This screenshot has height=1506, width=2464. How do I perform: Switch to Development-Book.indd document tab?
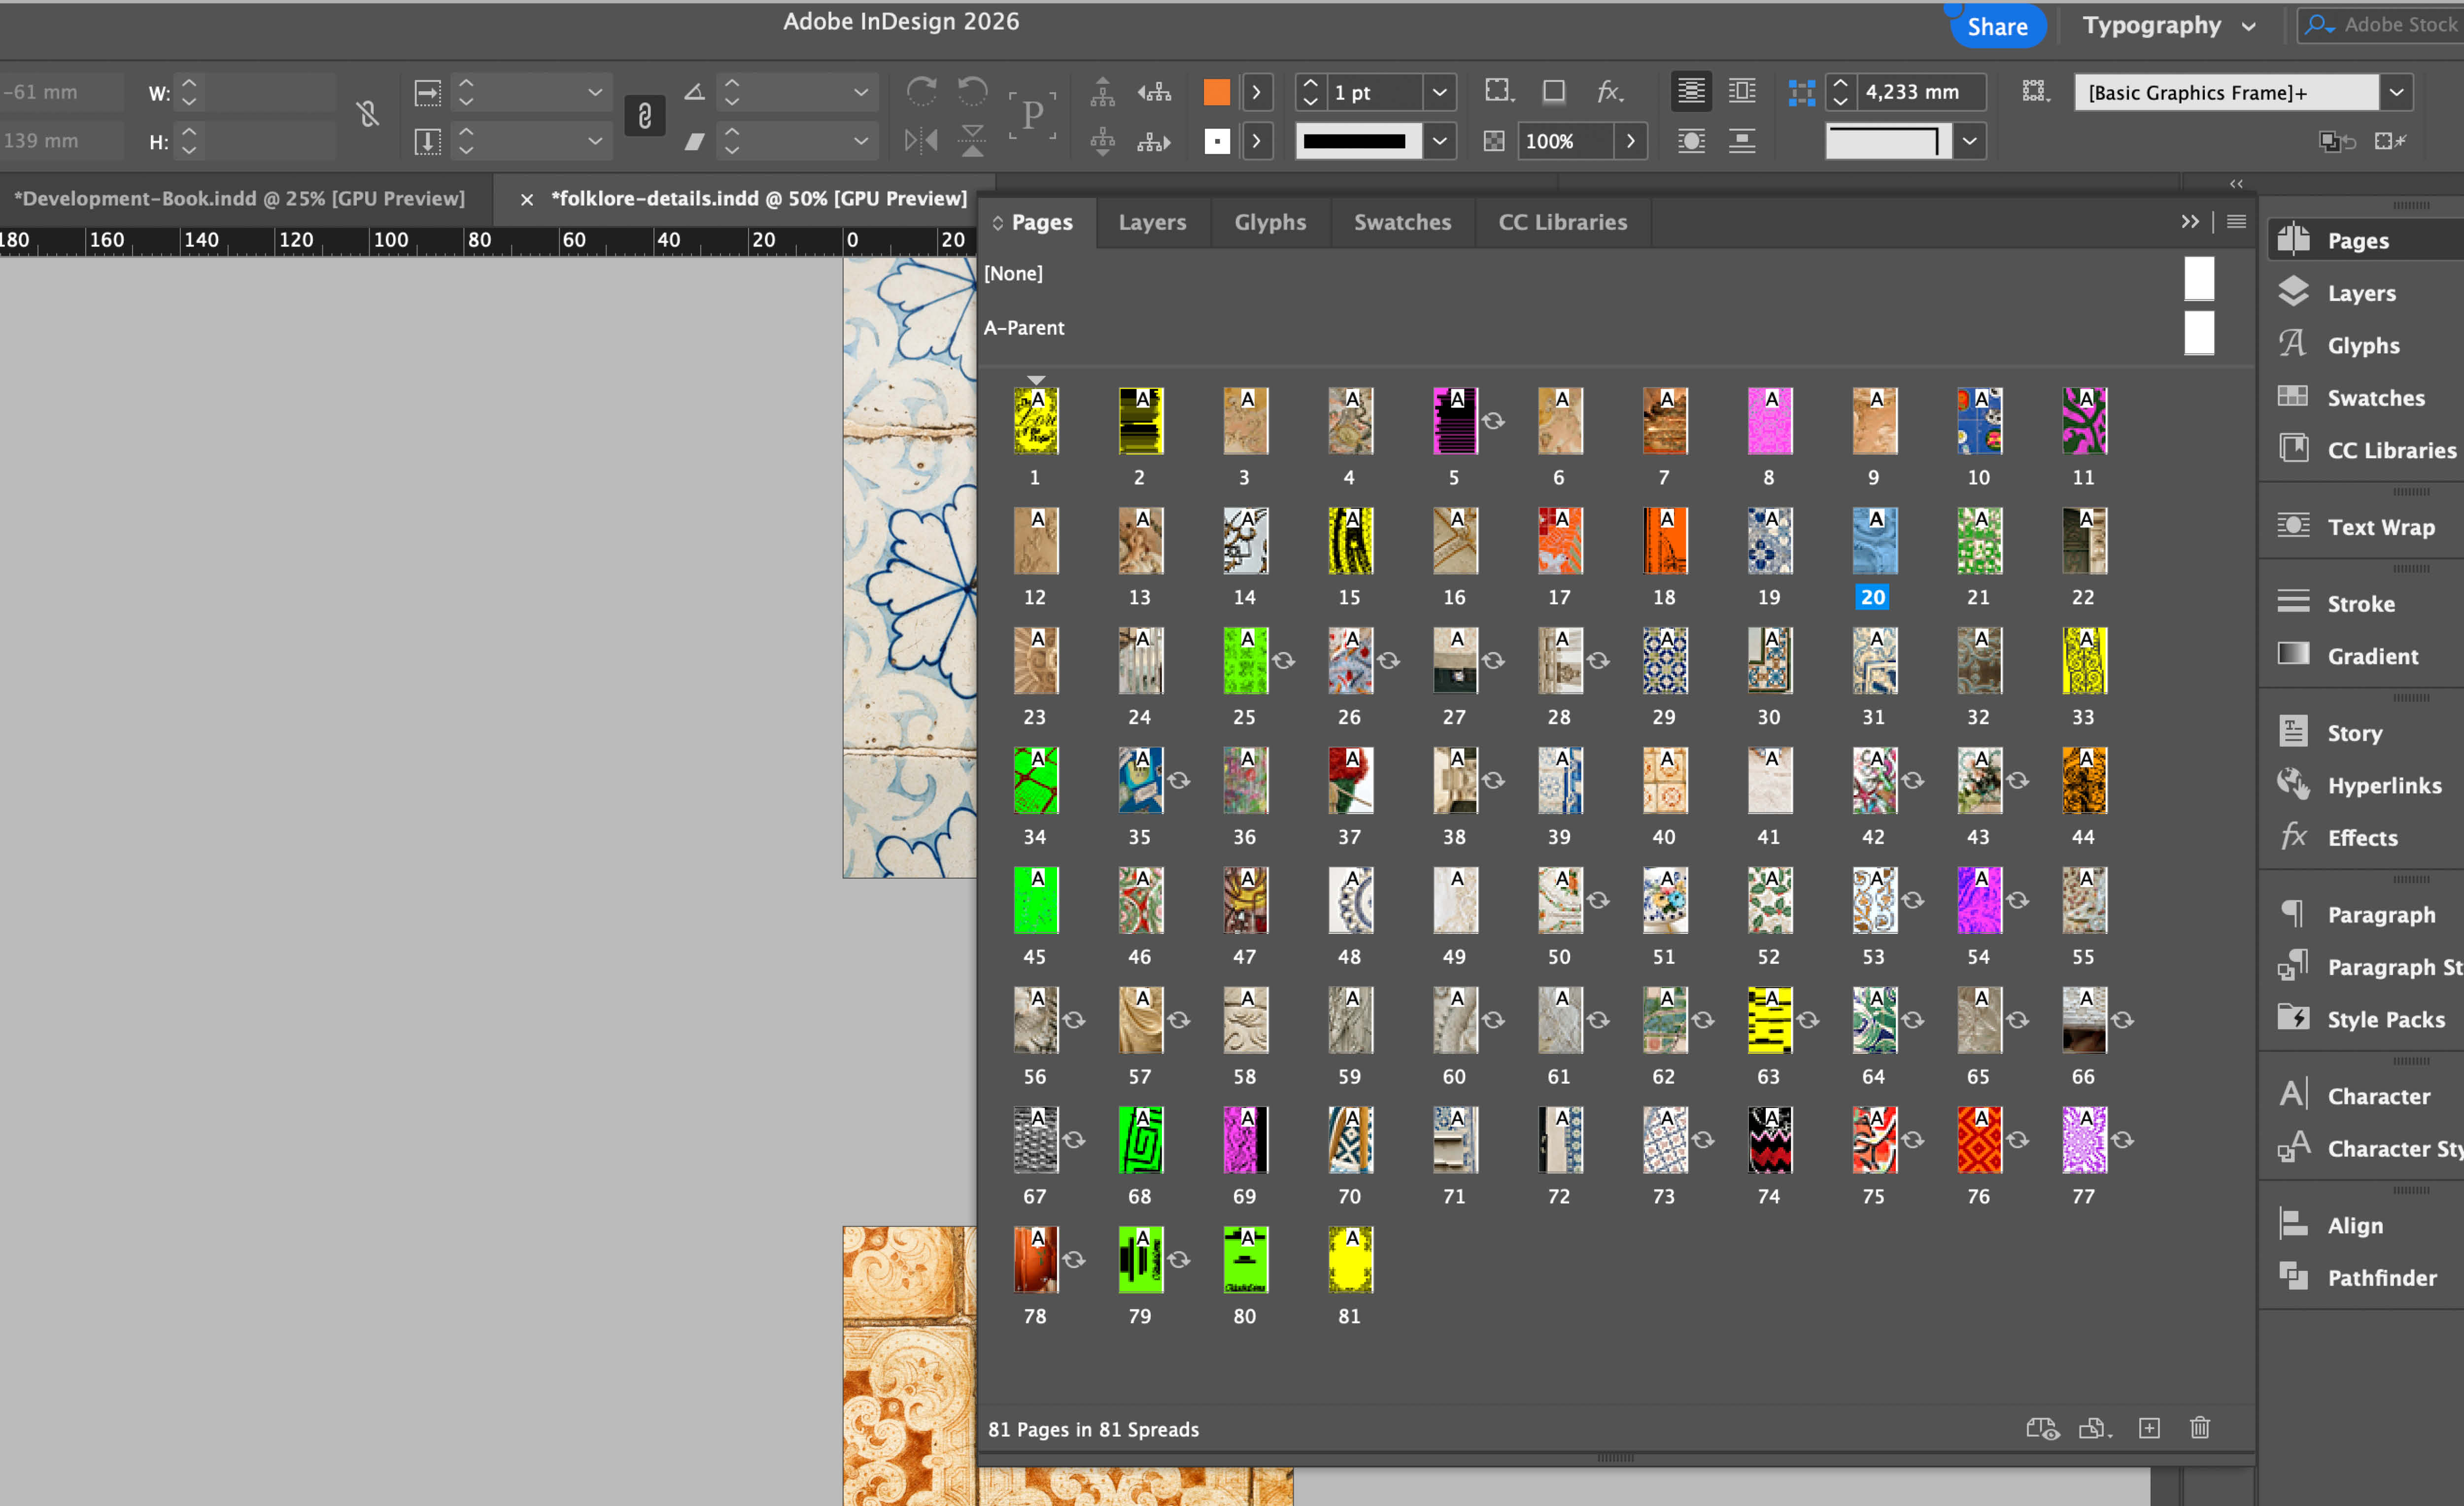click(240, 198)
